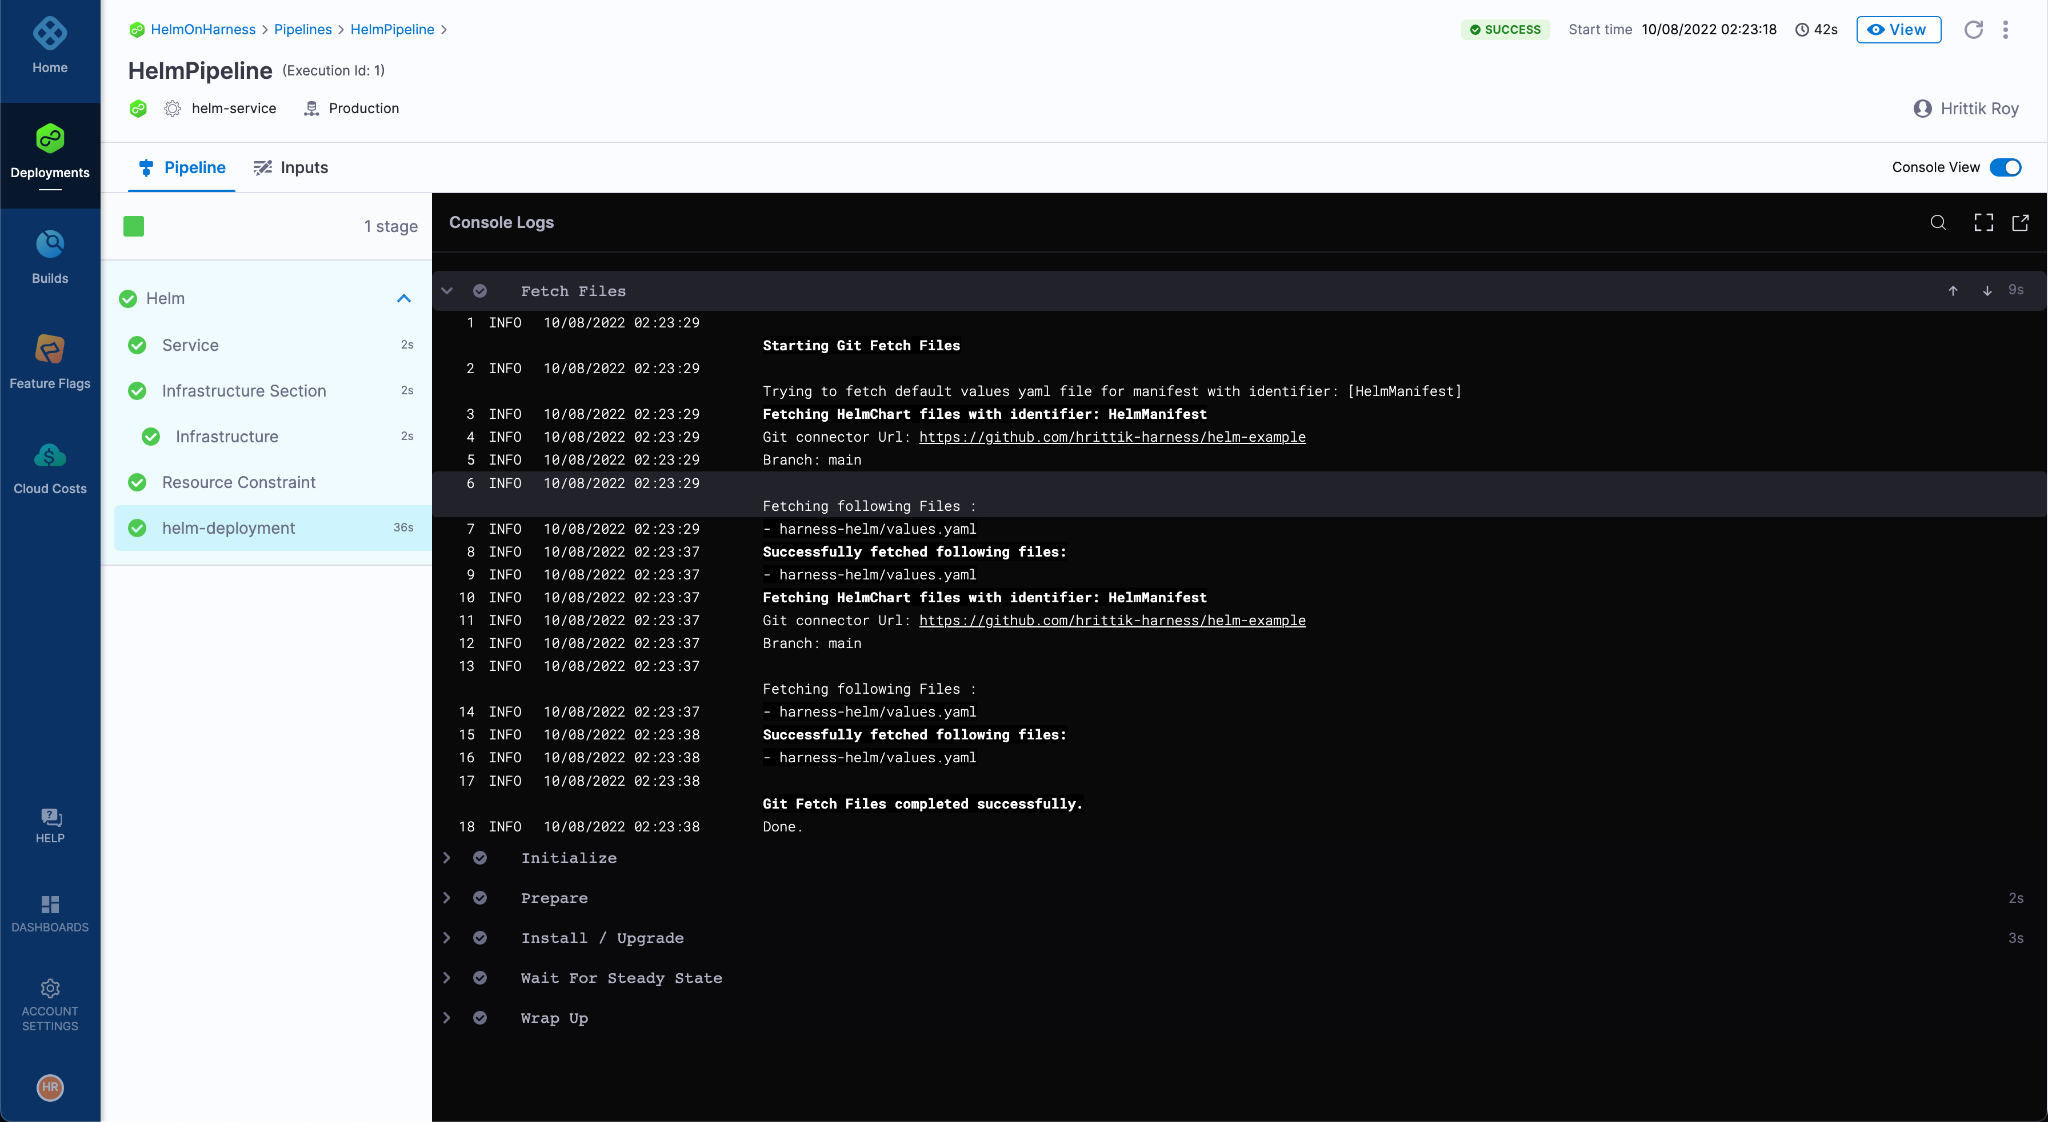
Task: Open logs in a new window
Action: point(2020,223)
